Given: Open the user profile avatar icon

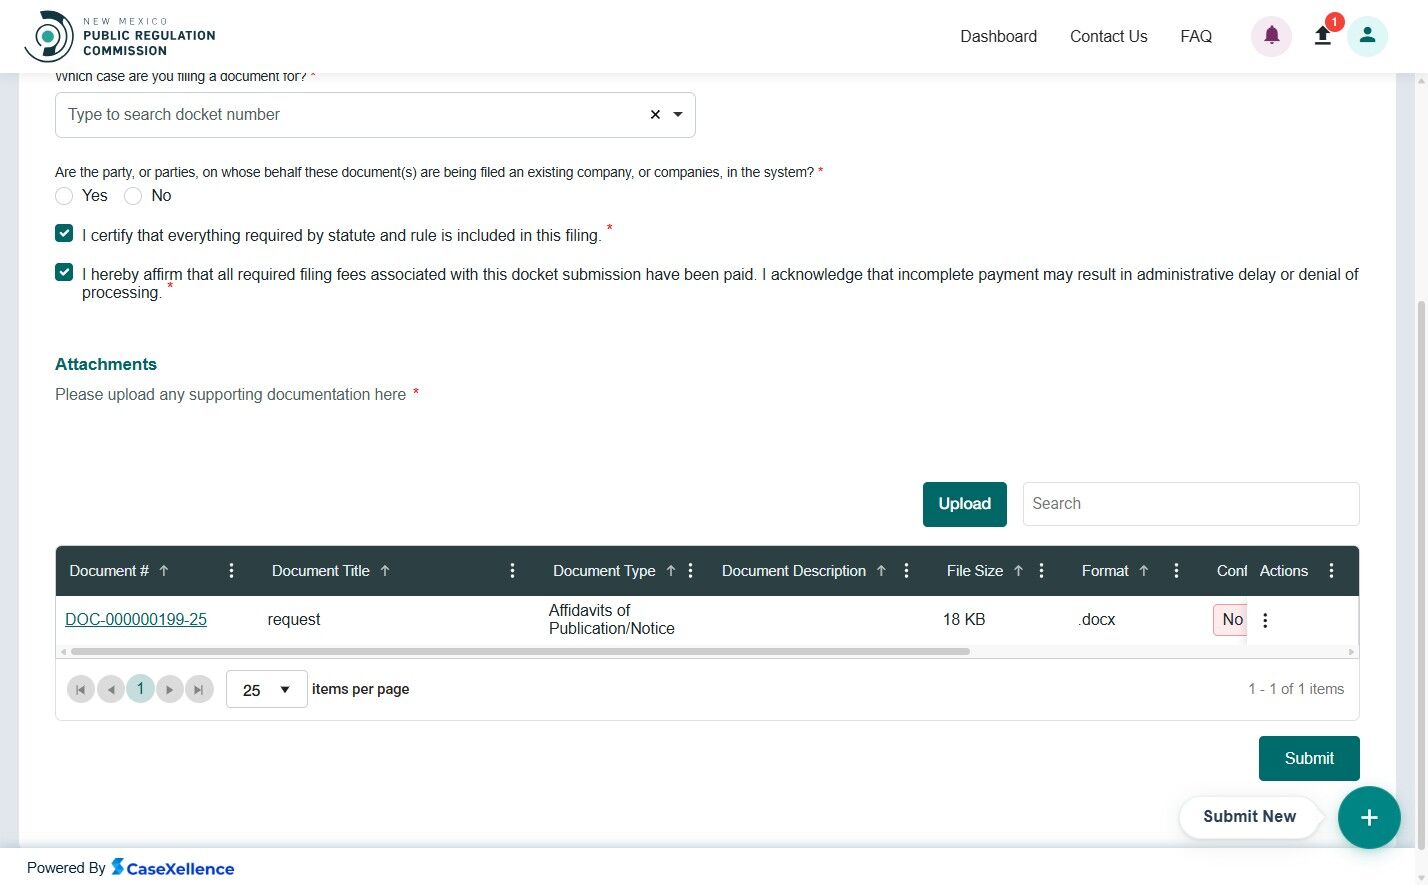Looking at the screenshot, I should [1367, 36].
